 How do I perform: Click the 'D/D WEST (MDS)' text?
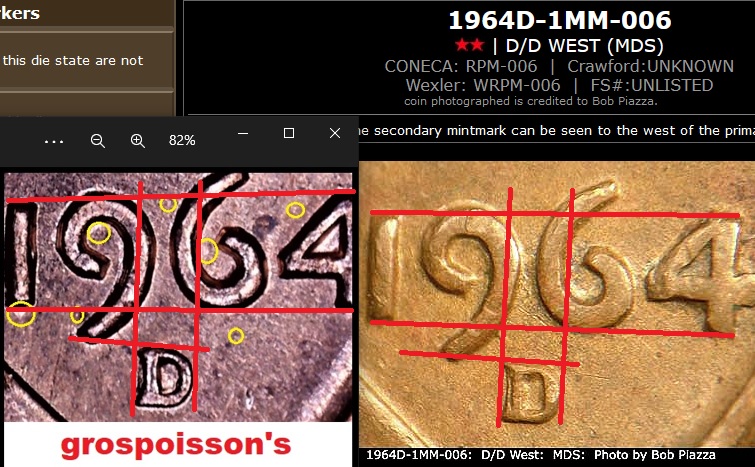(585, 46)
